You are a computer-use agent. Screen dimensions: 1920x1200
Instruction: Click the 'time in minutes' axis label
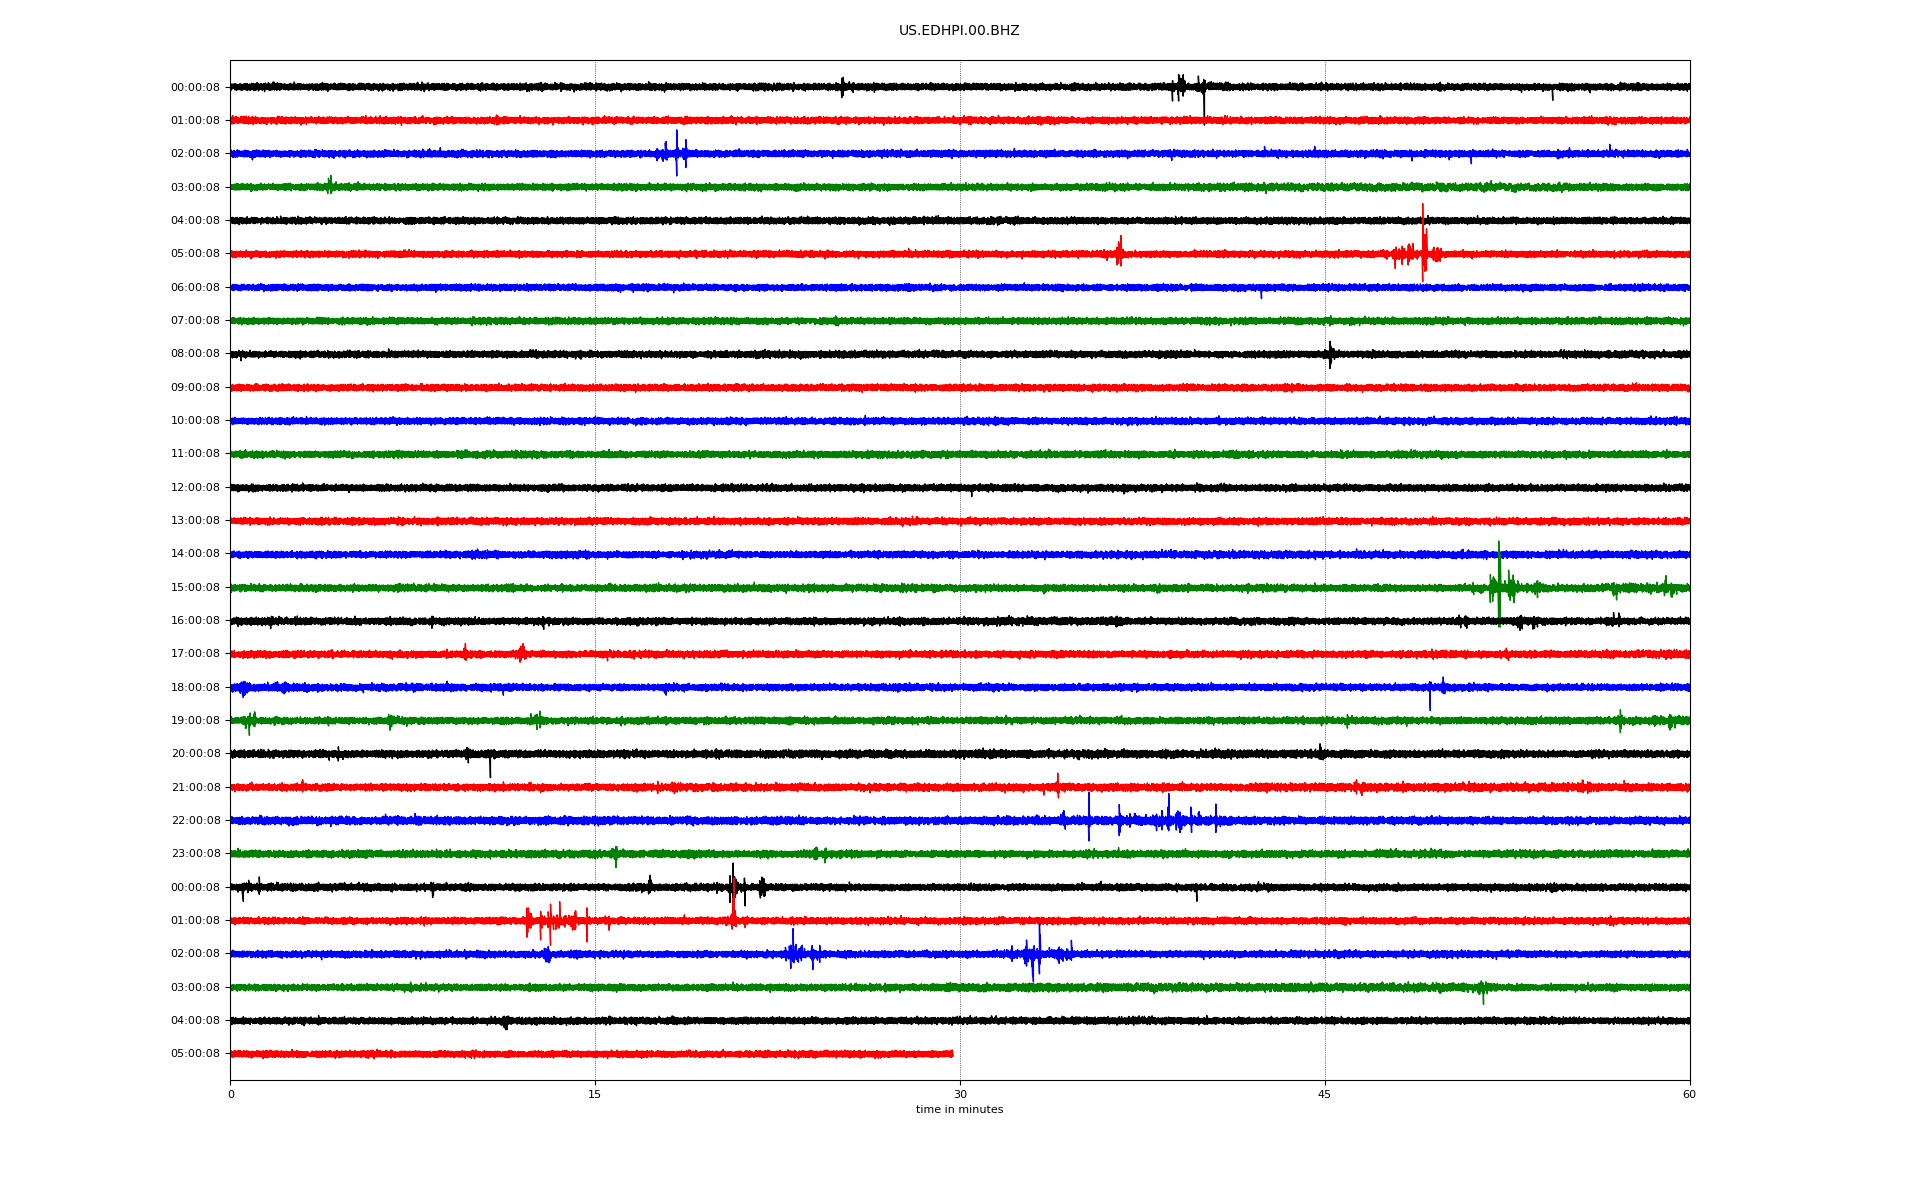click(959, 1110)
